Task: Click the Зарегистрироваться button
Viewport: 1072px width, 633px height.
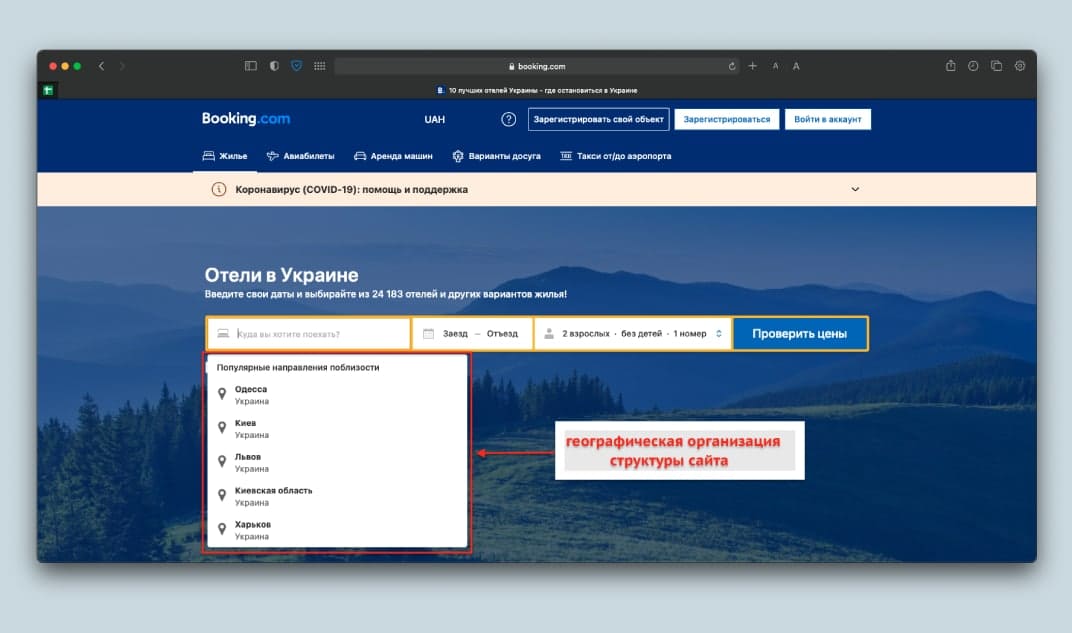Action: click(727, 120)
